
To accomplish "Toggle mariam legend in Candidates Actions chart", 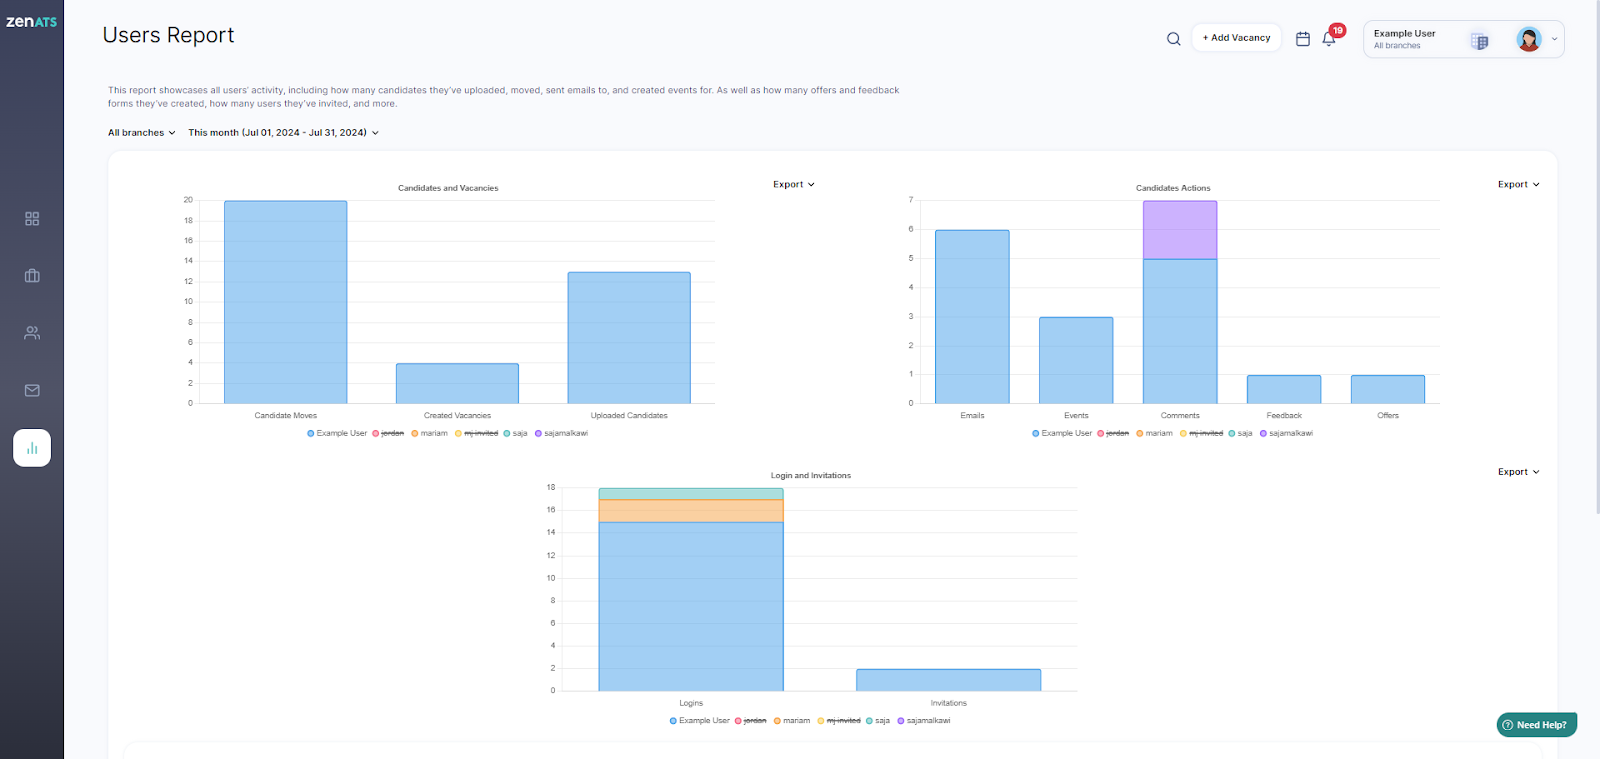I will [1154, 433].
